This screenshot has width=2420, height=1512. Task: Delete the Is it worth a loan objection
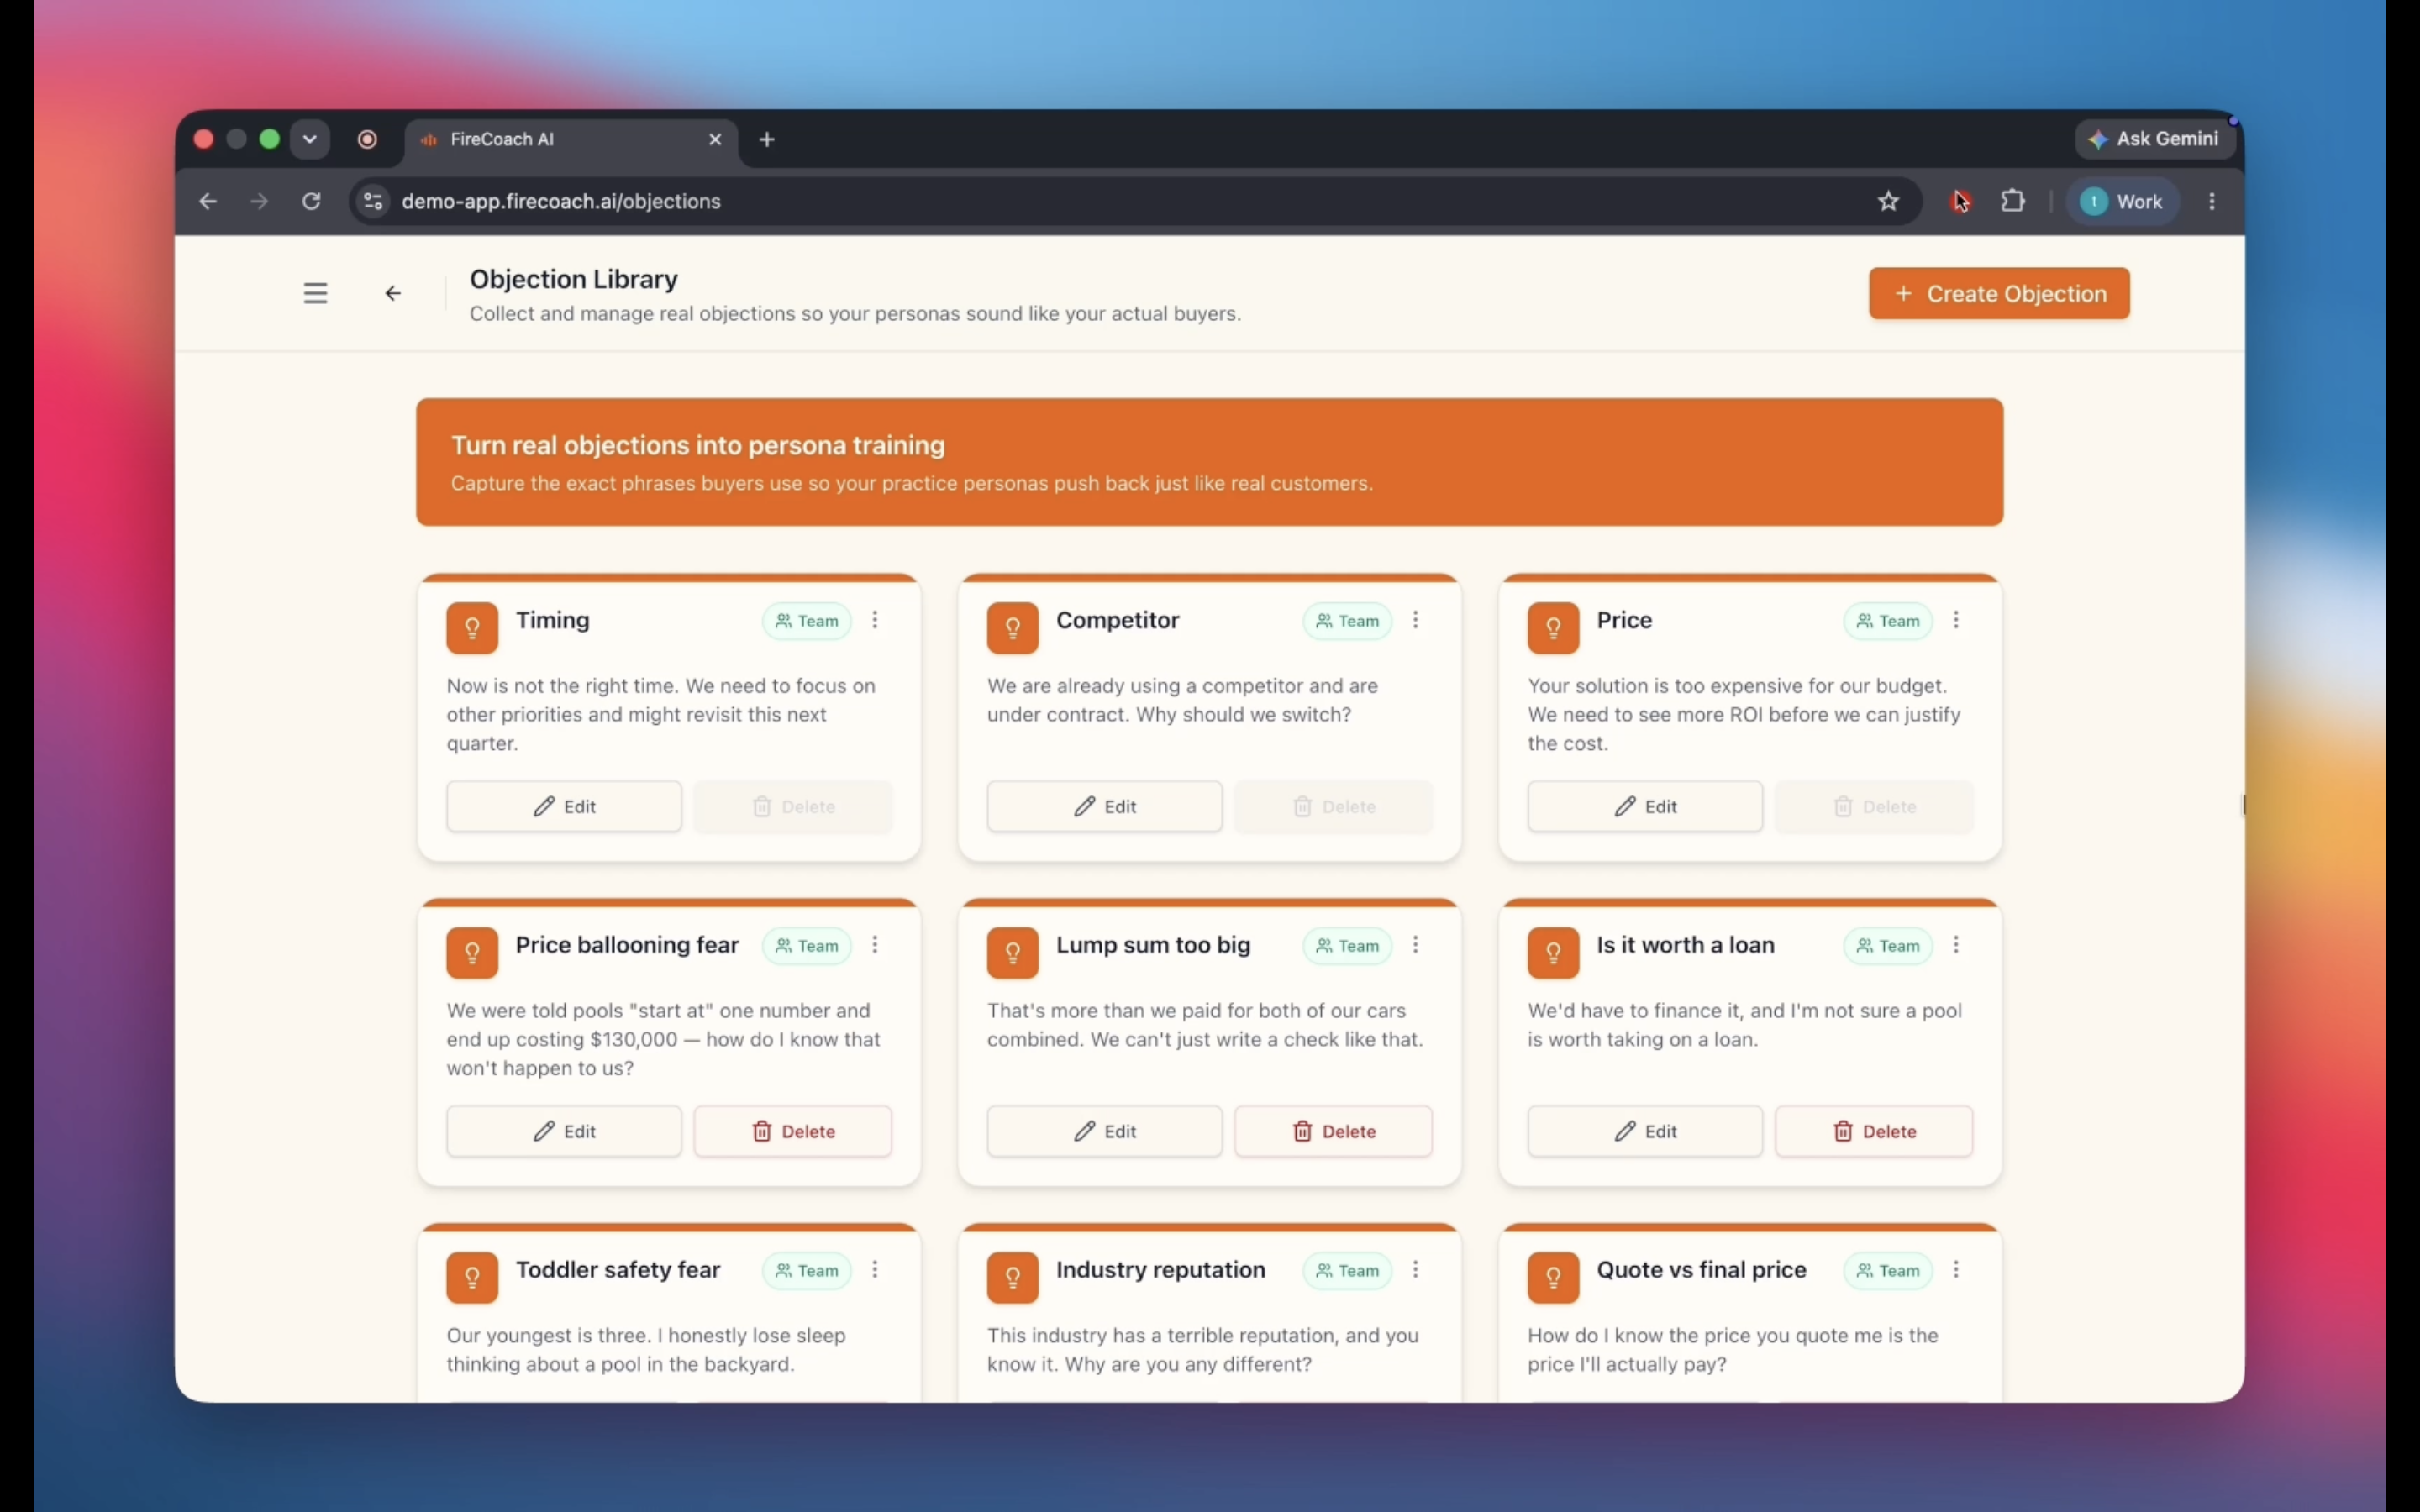(x=1873, y=1131)
